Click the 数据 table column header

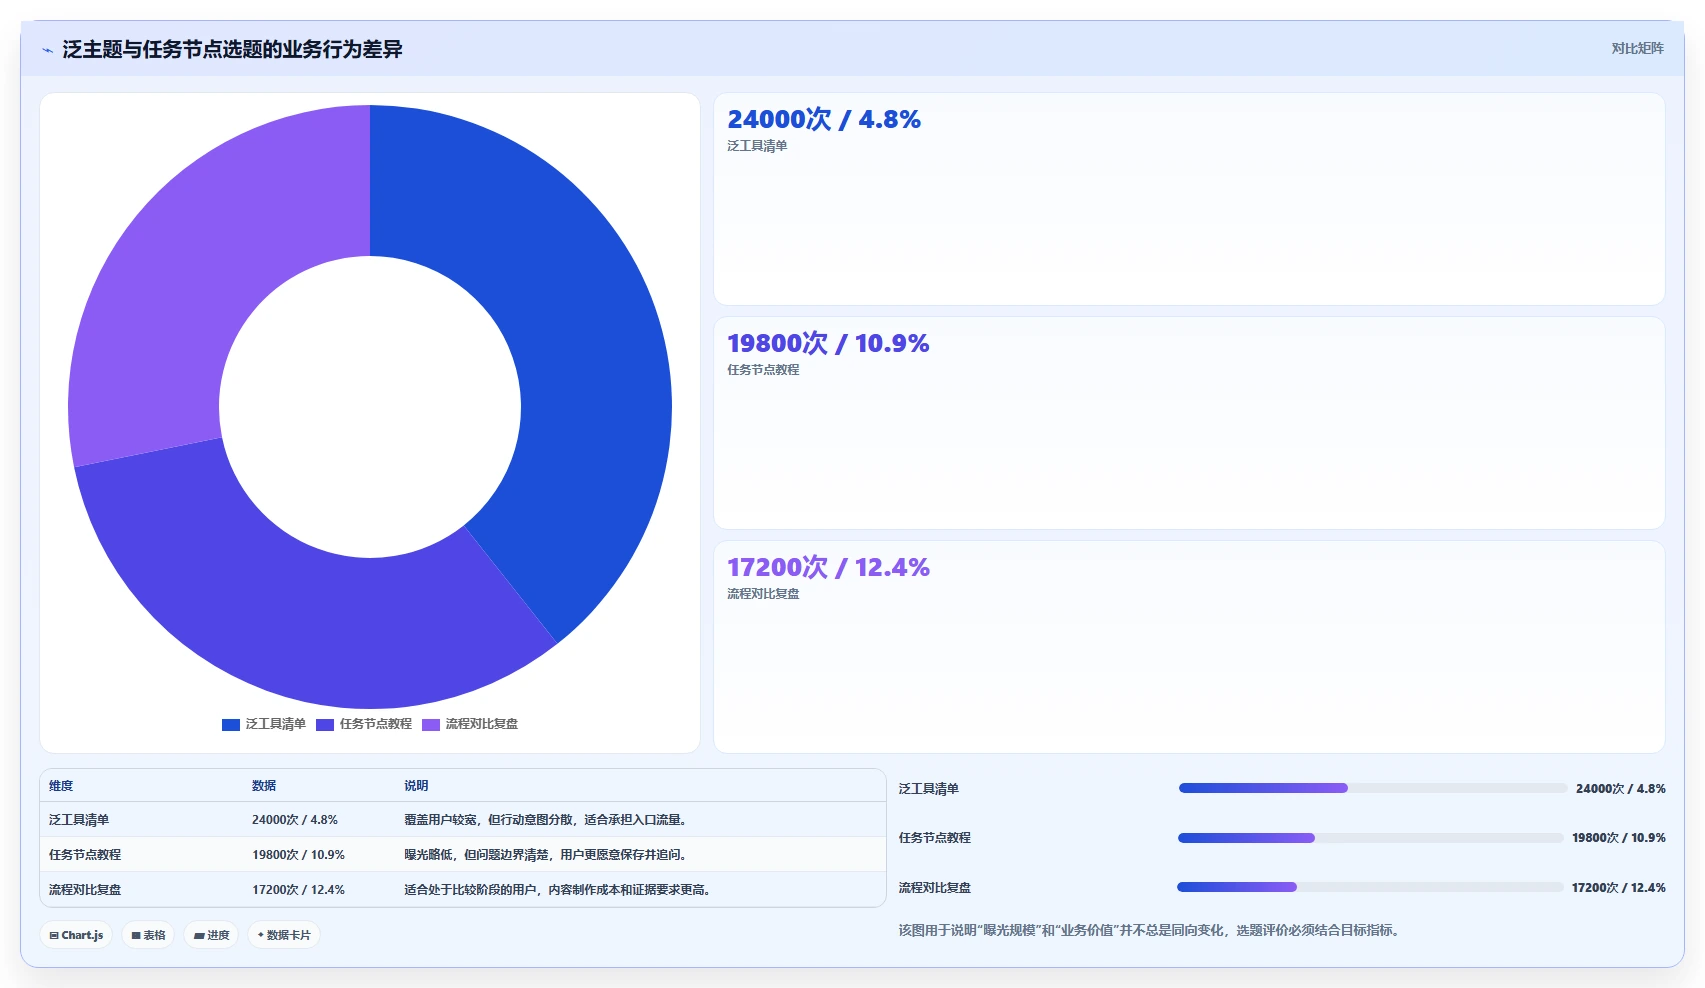[264, 786]
